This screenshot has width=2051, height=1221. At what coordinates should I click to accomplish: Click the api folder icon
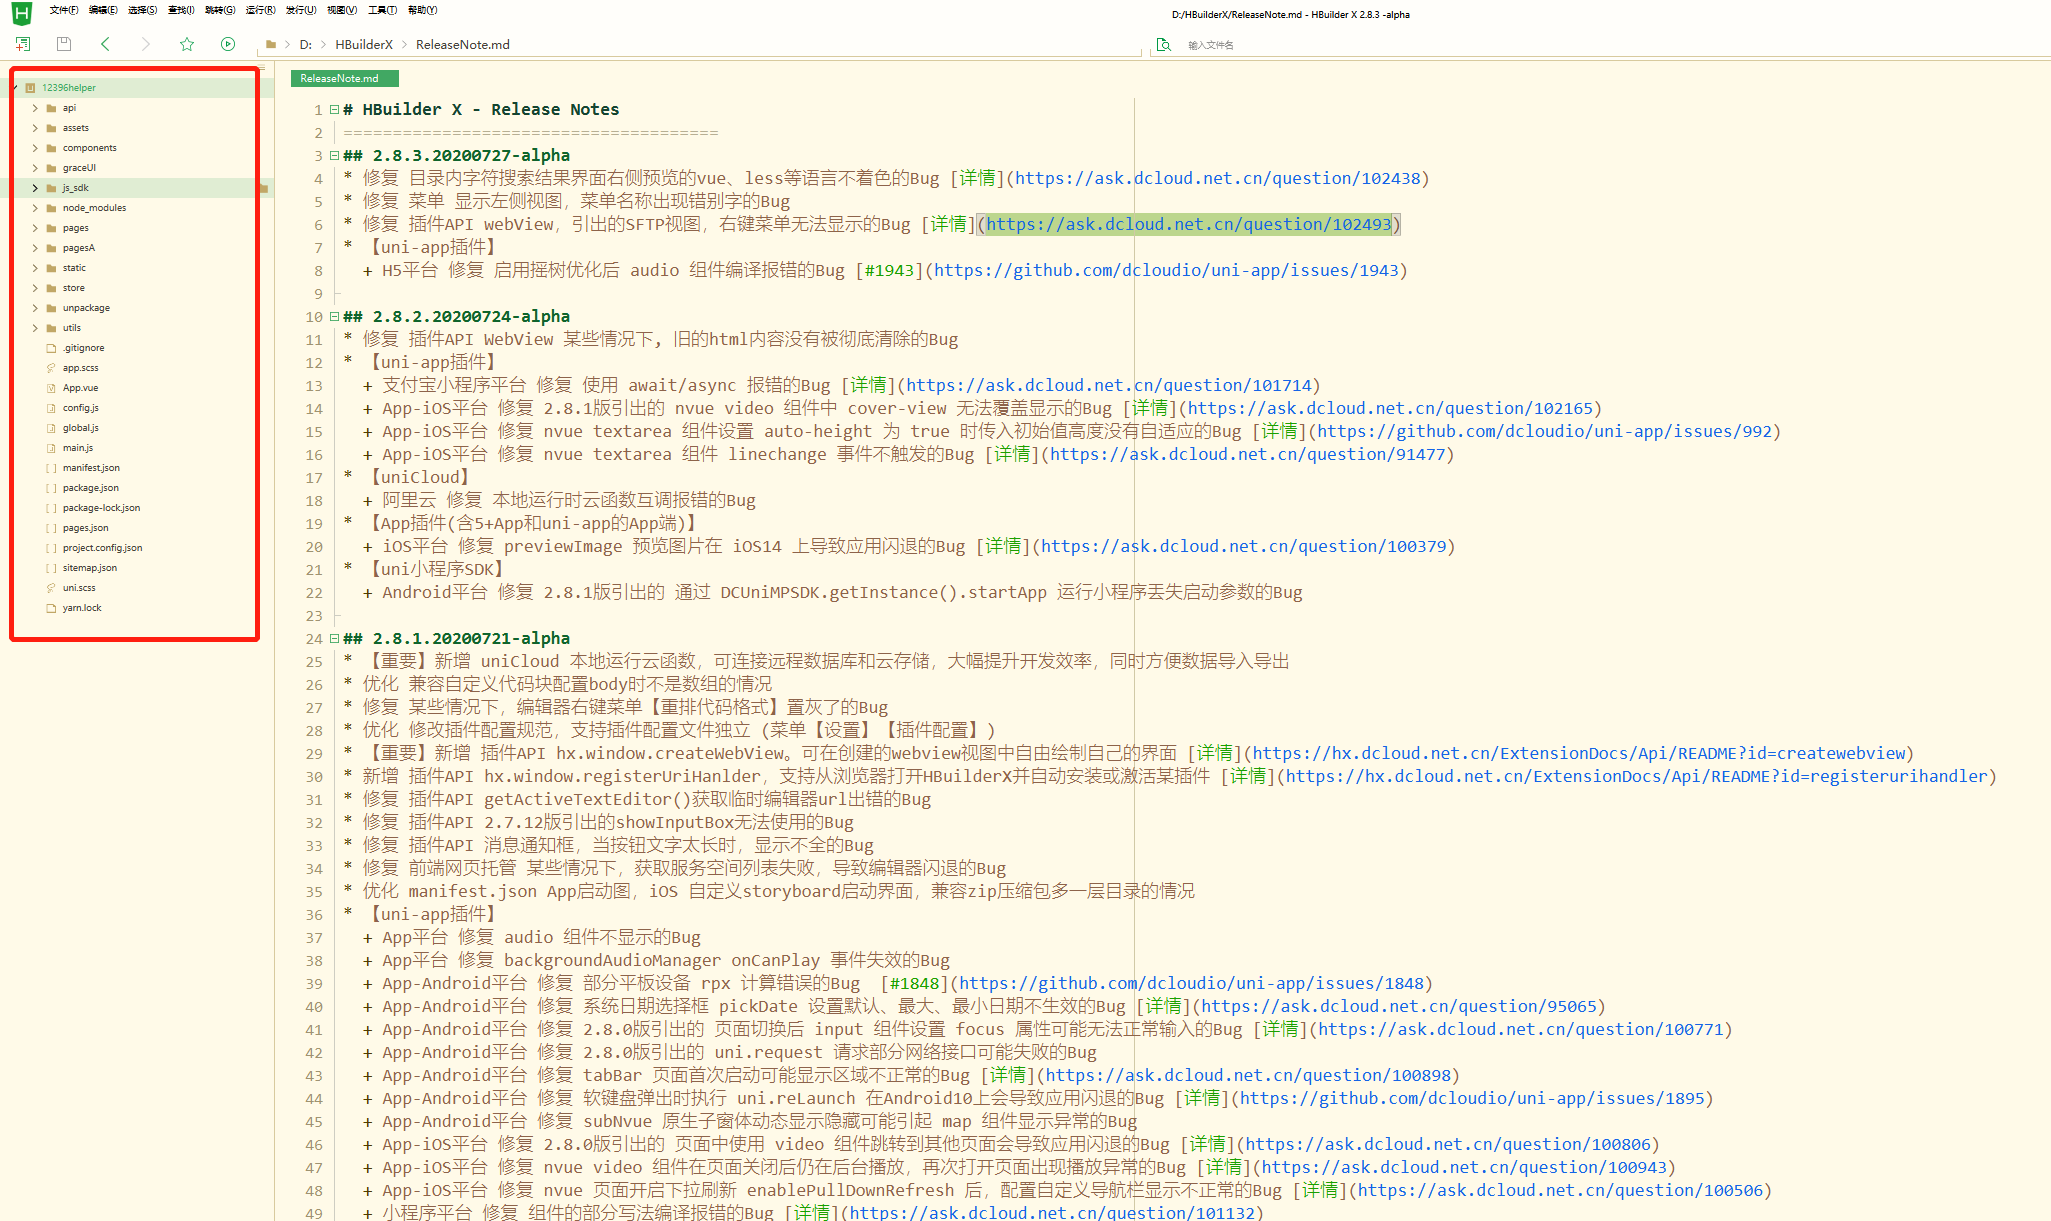pyautogui.click(x=51, y=108)
